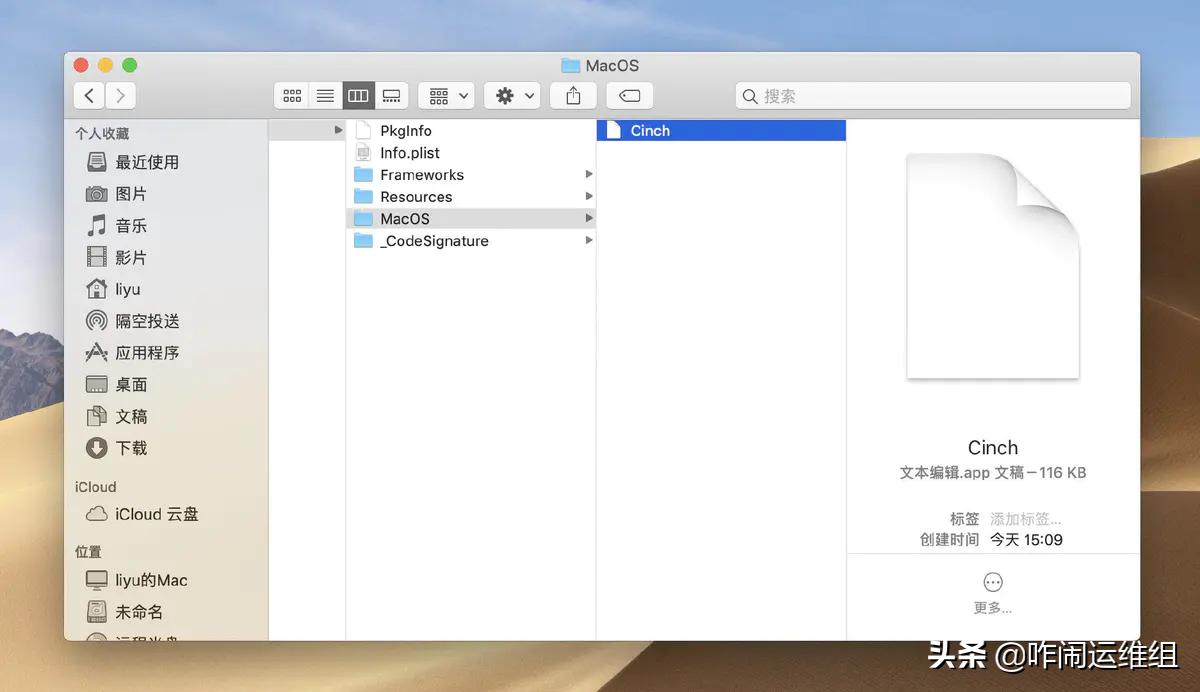The image size is (1200, 692).
Task: Open the item grouping dropdown
Action: click(445, 95)
